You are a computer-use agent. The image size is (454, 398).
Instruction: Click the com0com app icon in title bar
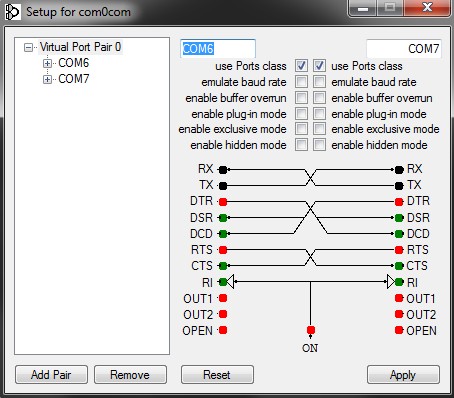[13, 12]
